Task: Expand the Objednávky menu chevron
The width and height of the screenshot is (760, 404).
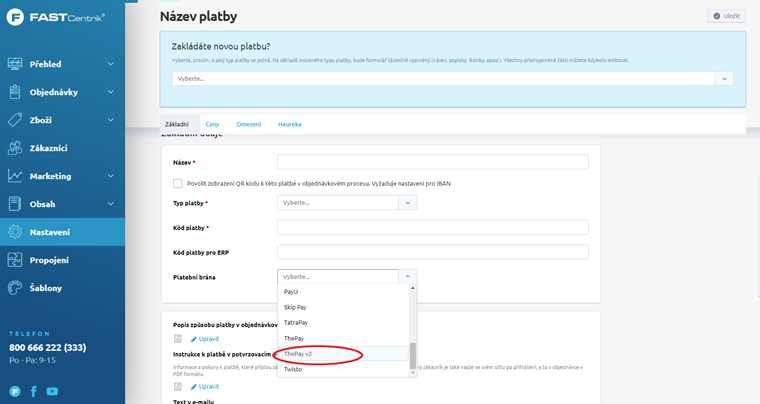Action: tap(111, 92)
